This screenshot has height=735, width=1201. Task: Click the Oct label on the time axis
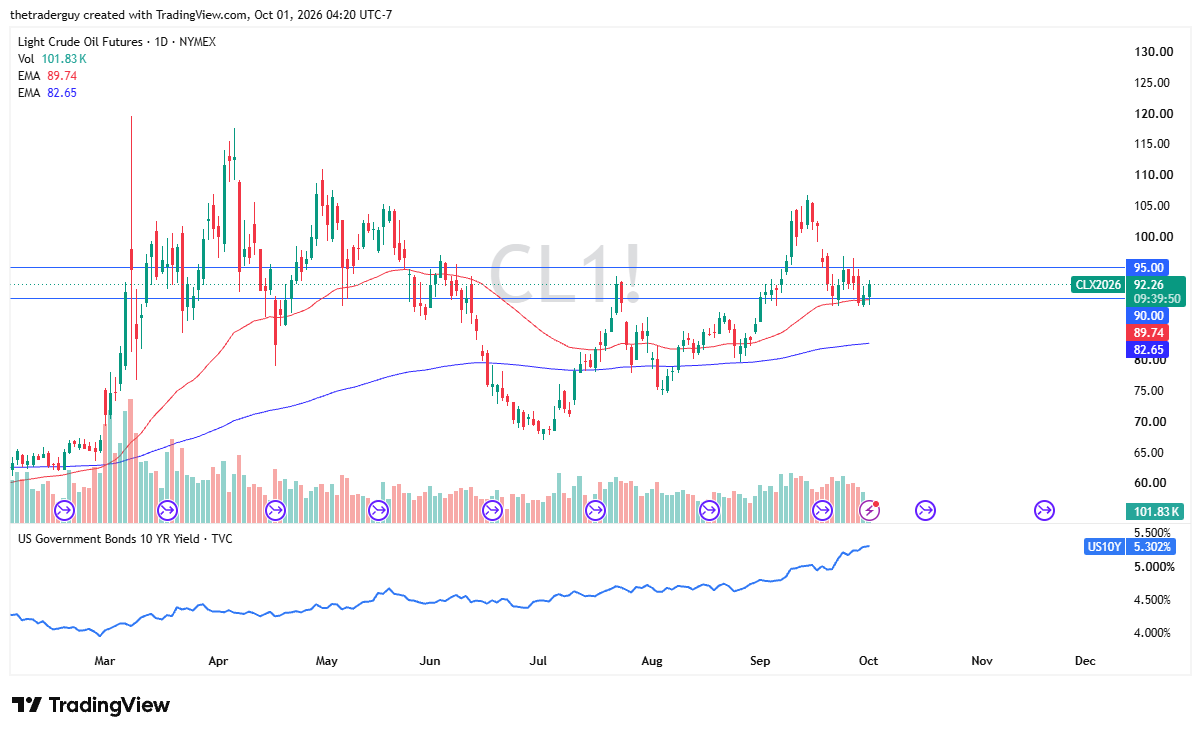click(x=869, y=661)
